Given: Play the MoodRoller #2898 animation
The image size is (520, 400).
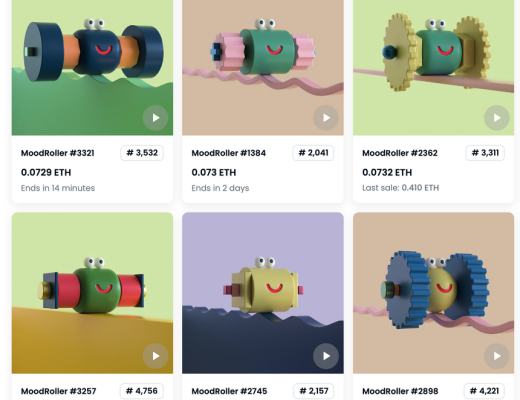Looking at the screenshot, I should pyautogui.click(x=497, y=356).
